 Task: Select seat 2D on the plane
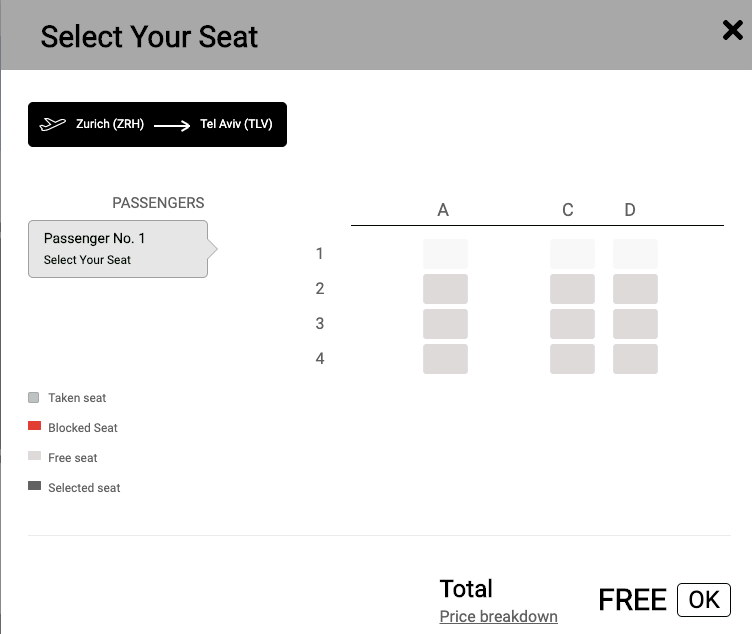(635, 289)
